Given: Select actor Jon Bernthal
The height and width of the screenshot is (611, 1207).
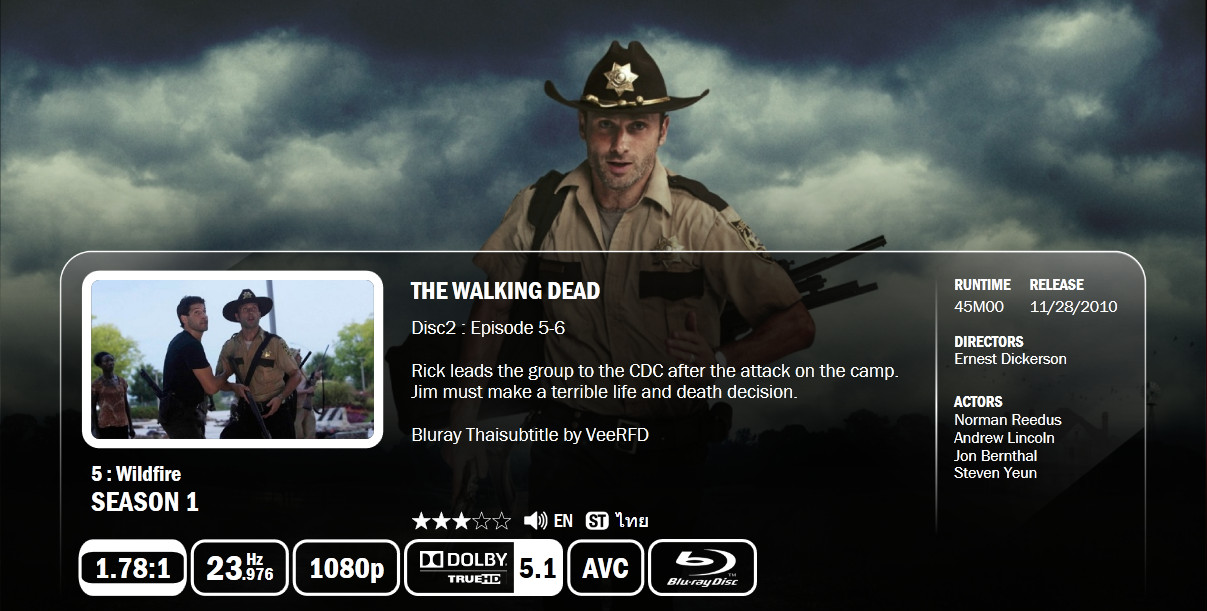Looking at the screenshot, I should point(996,456).
